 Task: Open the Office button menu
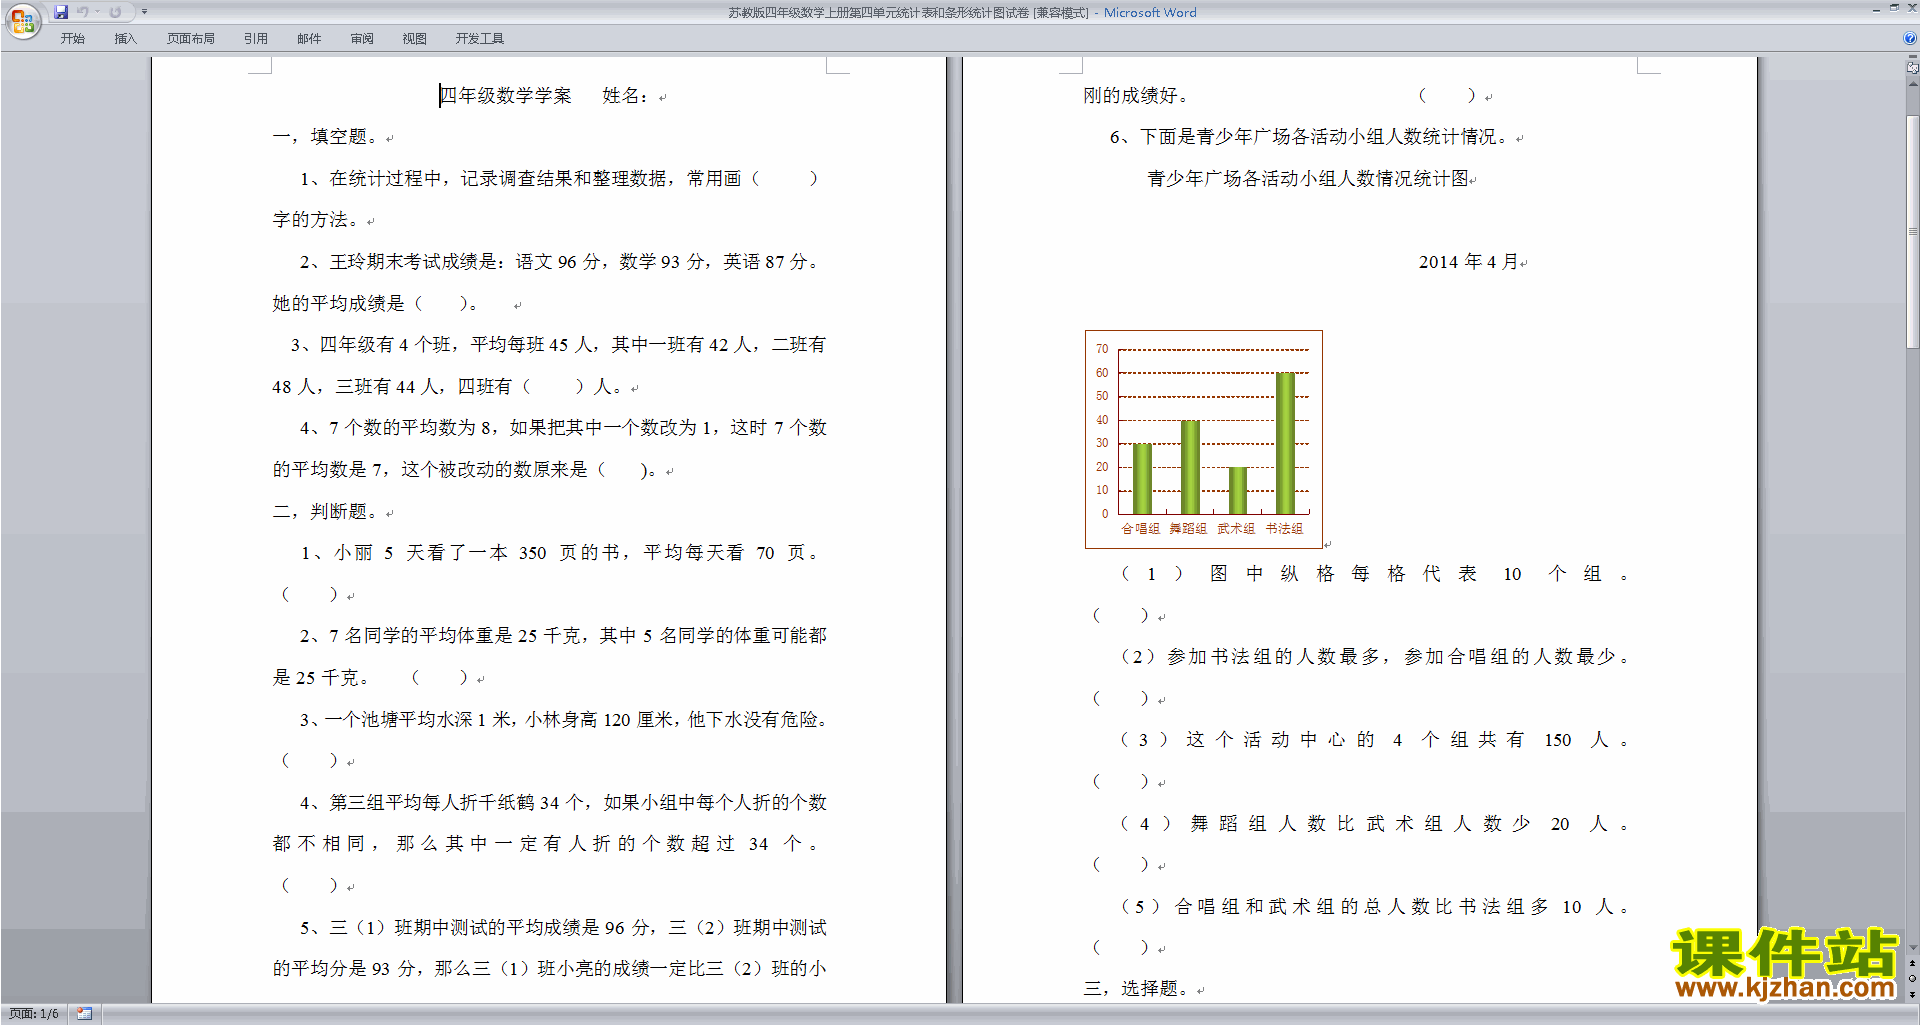(x=22, y=20)
